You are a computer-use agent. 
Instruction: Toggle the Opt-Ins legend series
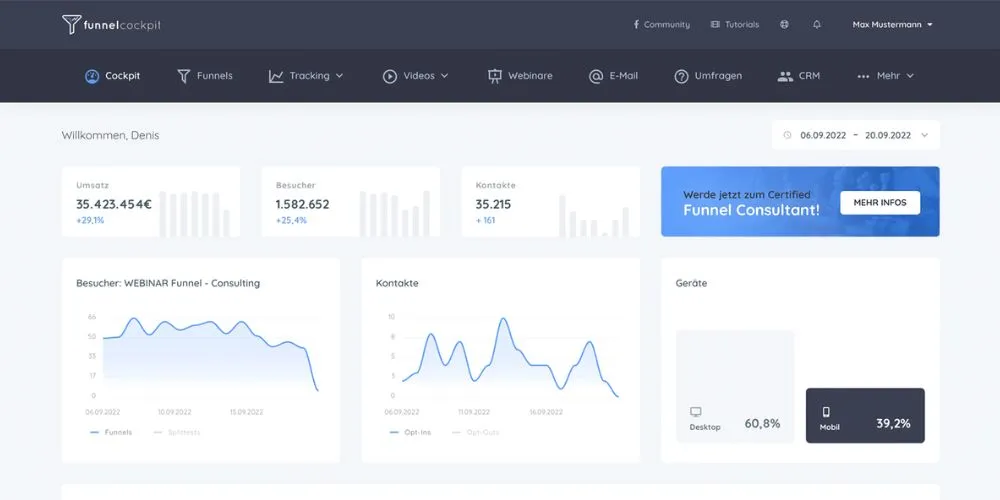click(x=409, y=432)
